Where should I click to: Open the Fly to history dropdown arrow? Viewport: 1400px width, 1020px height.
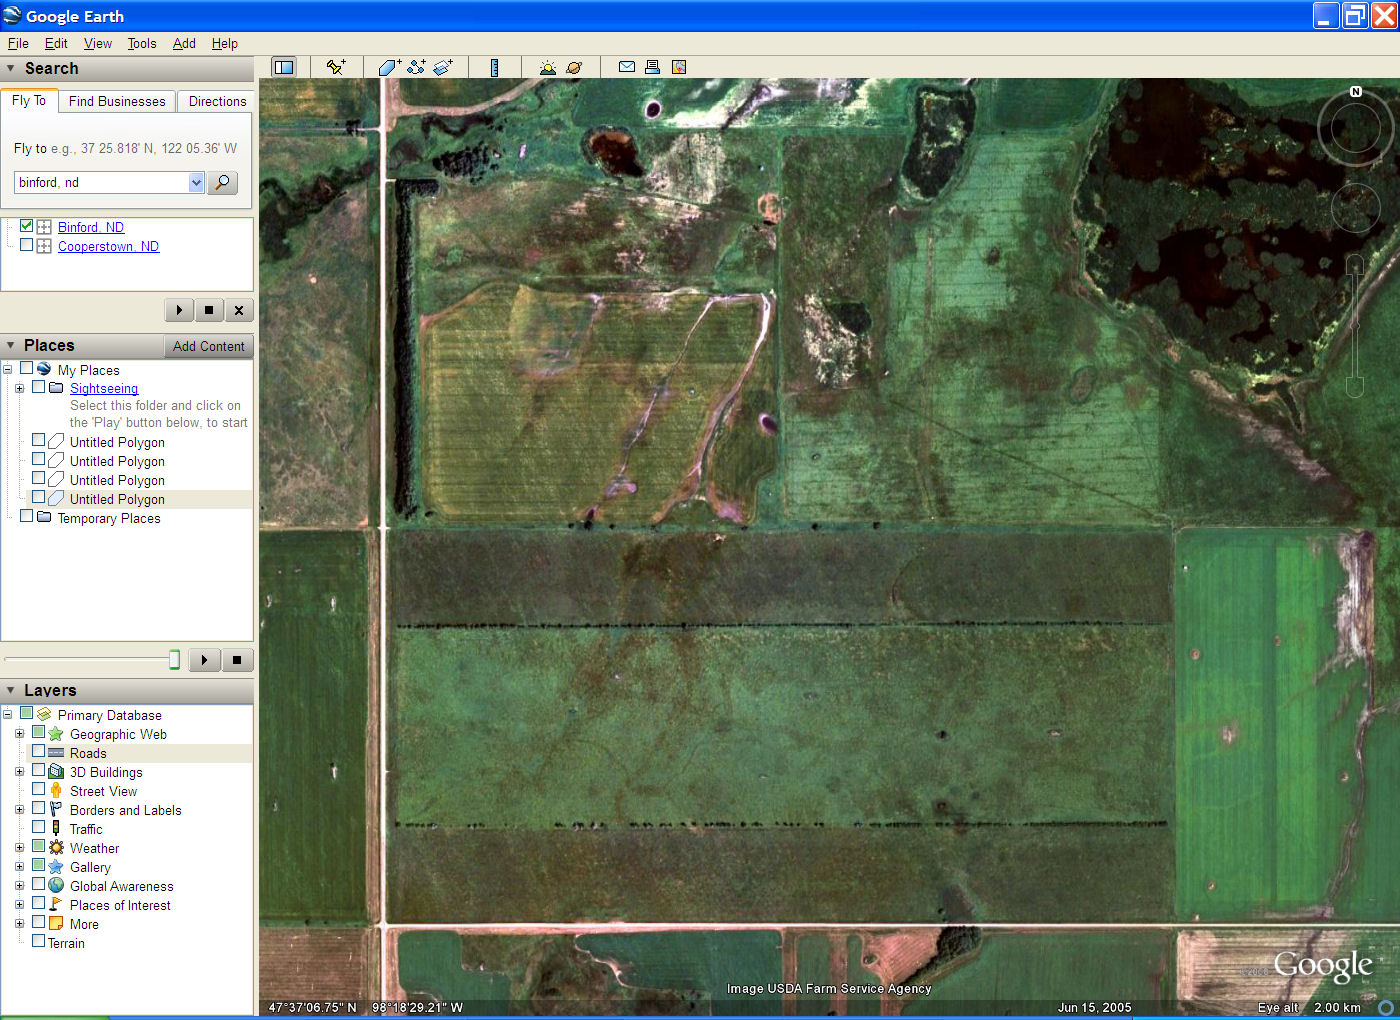[x=196, y=182]
